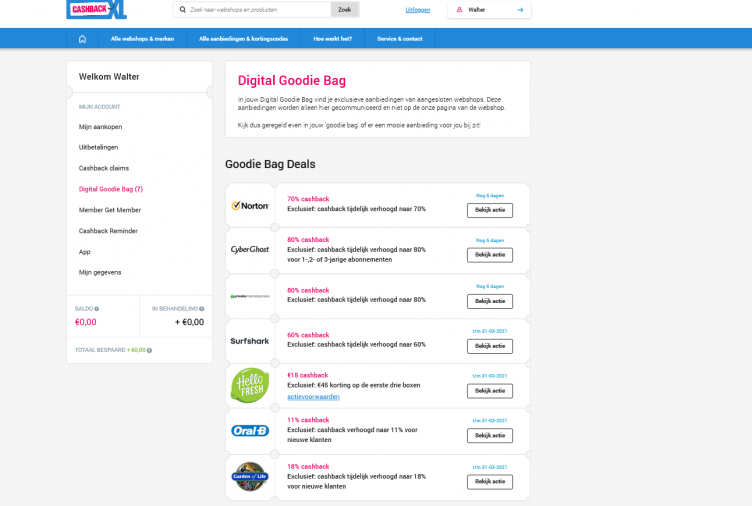The width and height of the screenshot is (752, 506).
Task: Click the Saldo info help icon
Action: (x=97, y=309)
